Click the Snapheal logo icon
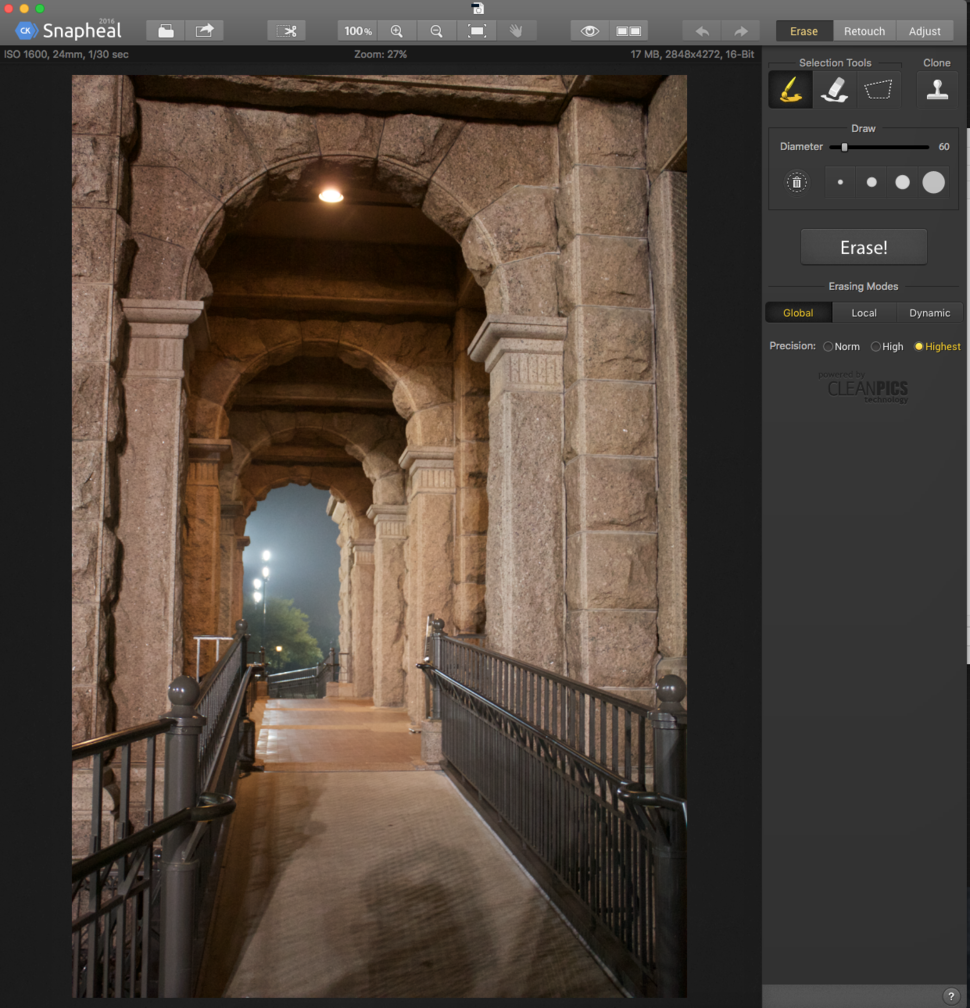The image size is (970, 1008). pos(26,30)
